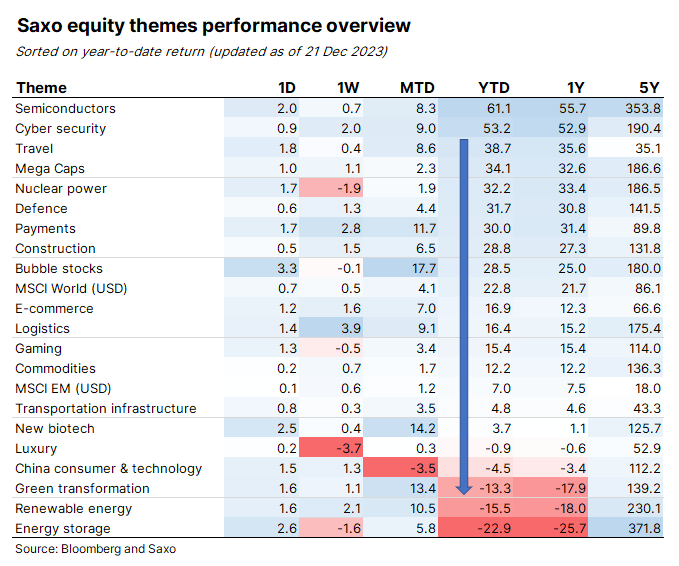679x566 pixels.
Task: Select the Transportation infrastructure row label
Action: [105, 408]
